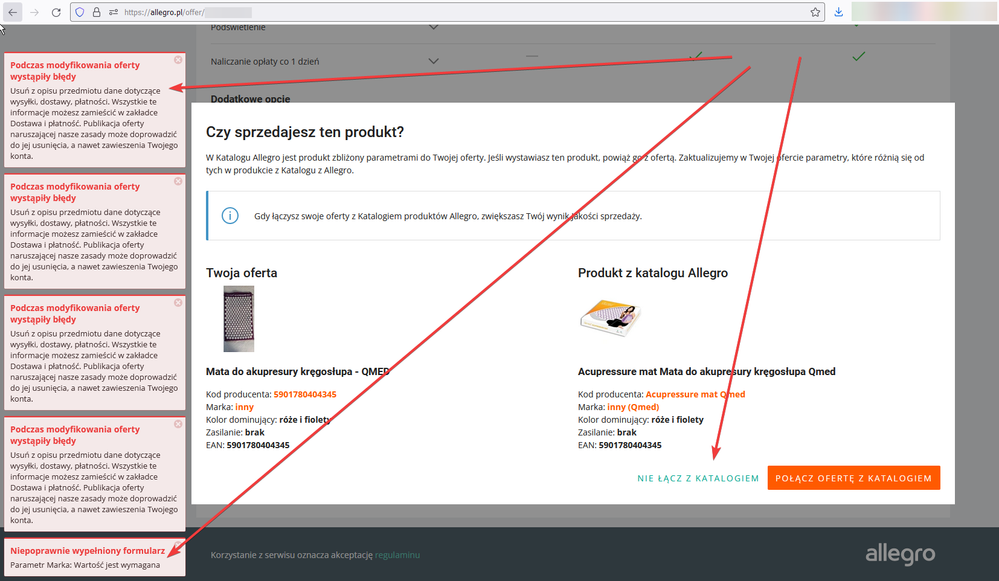999x581 pixels.
Task: Select the Acupressure mat Mata do akupresury catalog title
Action: pyautogui.click(x=707, y=371)
